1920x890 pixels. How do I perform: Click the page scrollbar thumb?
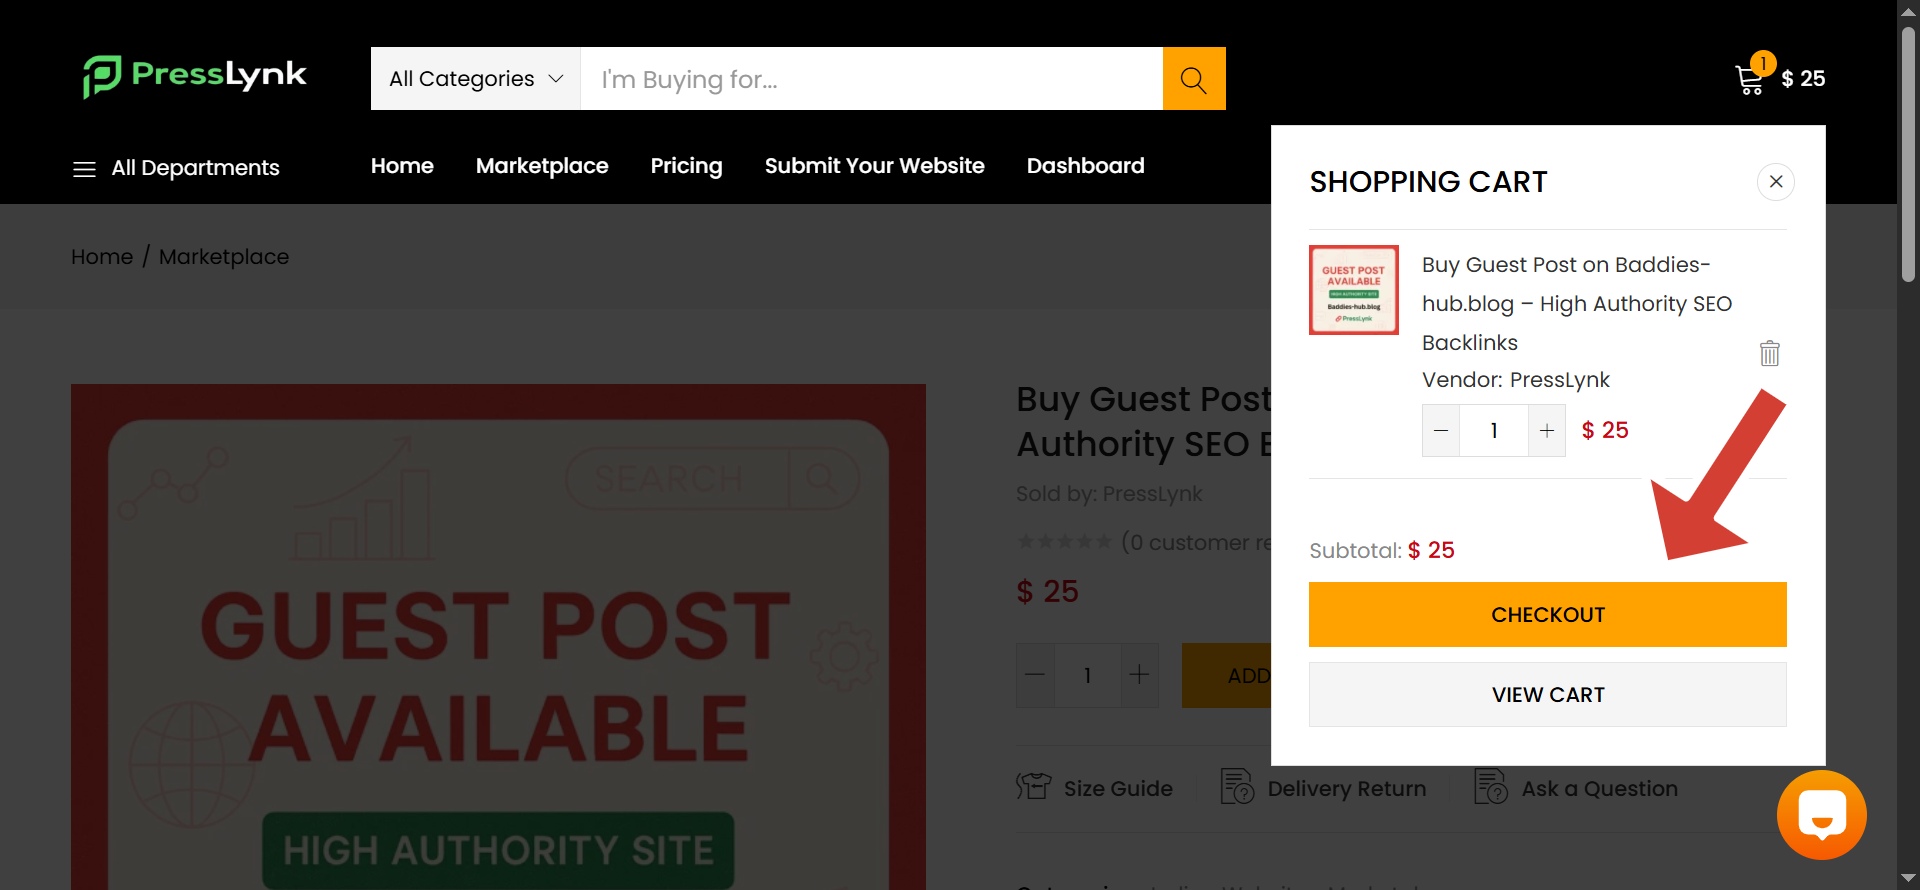(x=1908, y=153)
